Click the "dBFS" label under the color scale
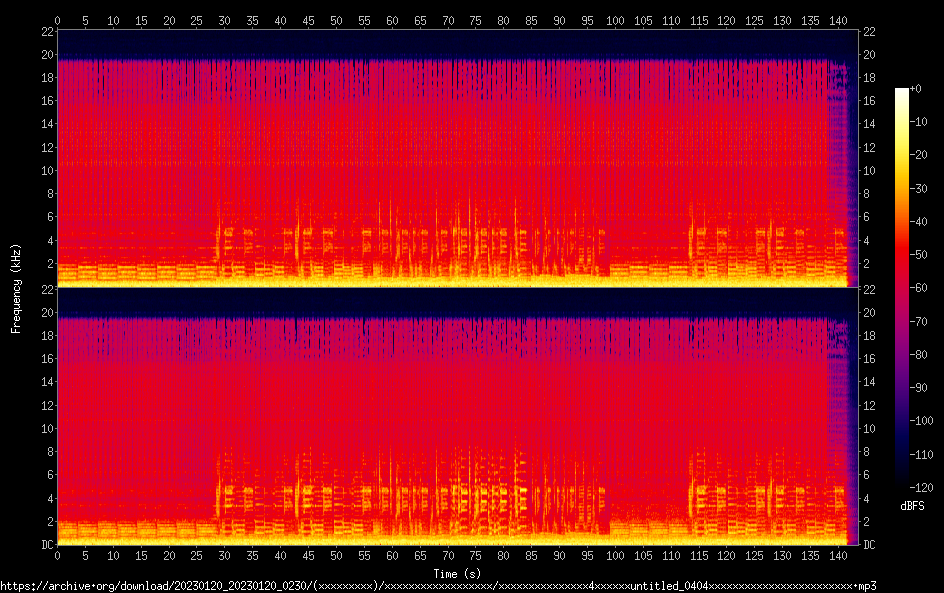The width and height of the screenshot is (944, 593). coord(912,507)
